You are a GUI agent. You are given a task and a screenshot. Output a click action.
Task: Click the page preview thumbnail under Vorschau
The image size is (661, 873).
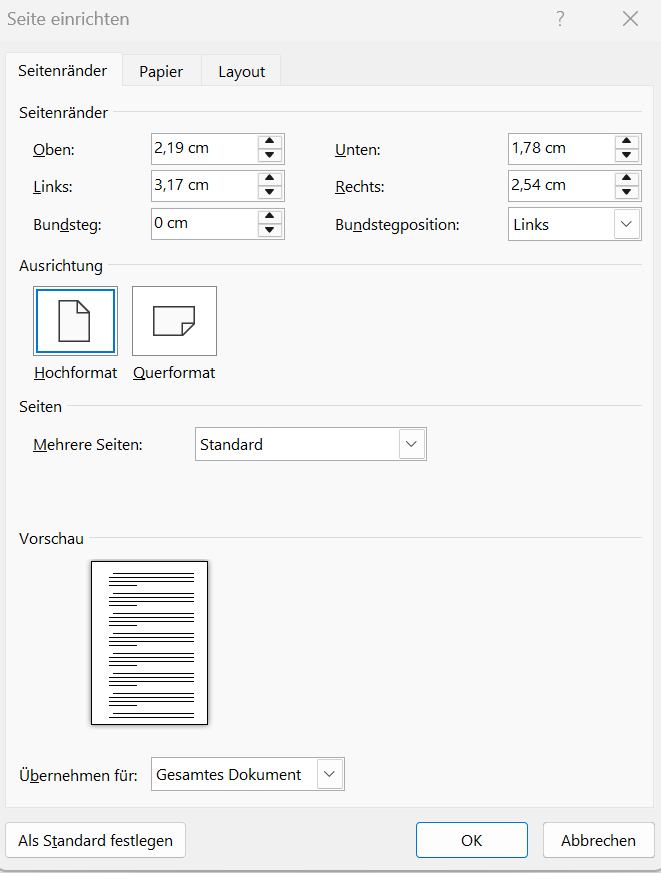(149, 642)
